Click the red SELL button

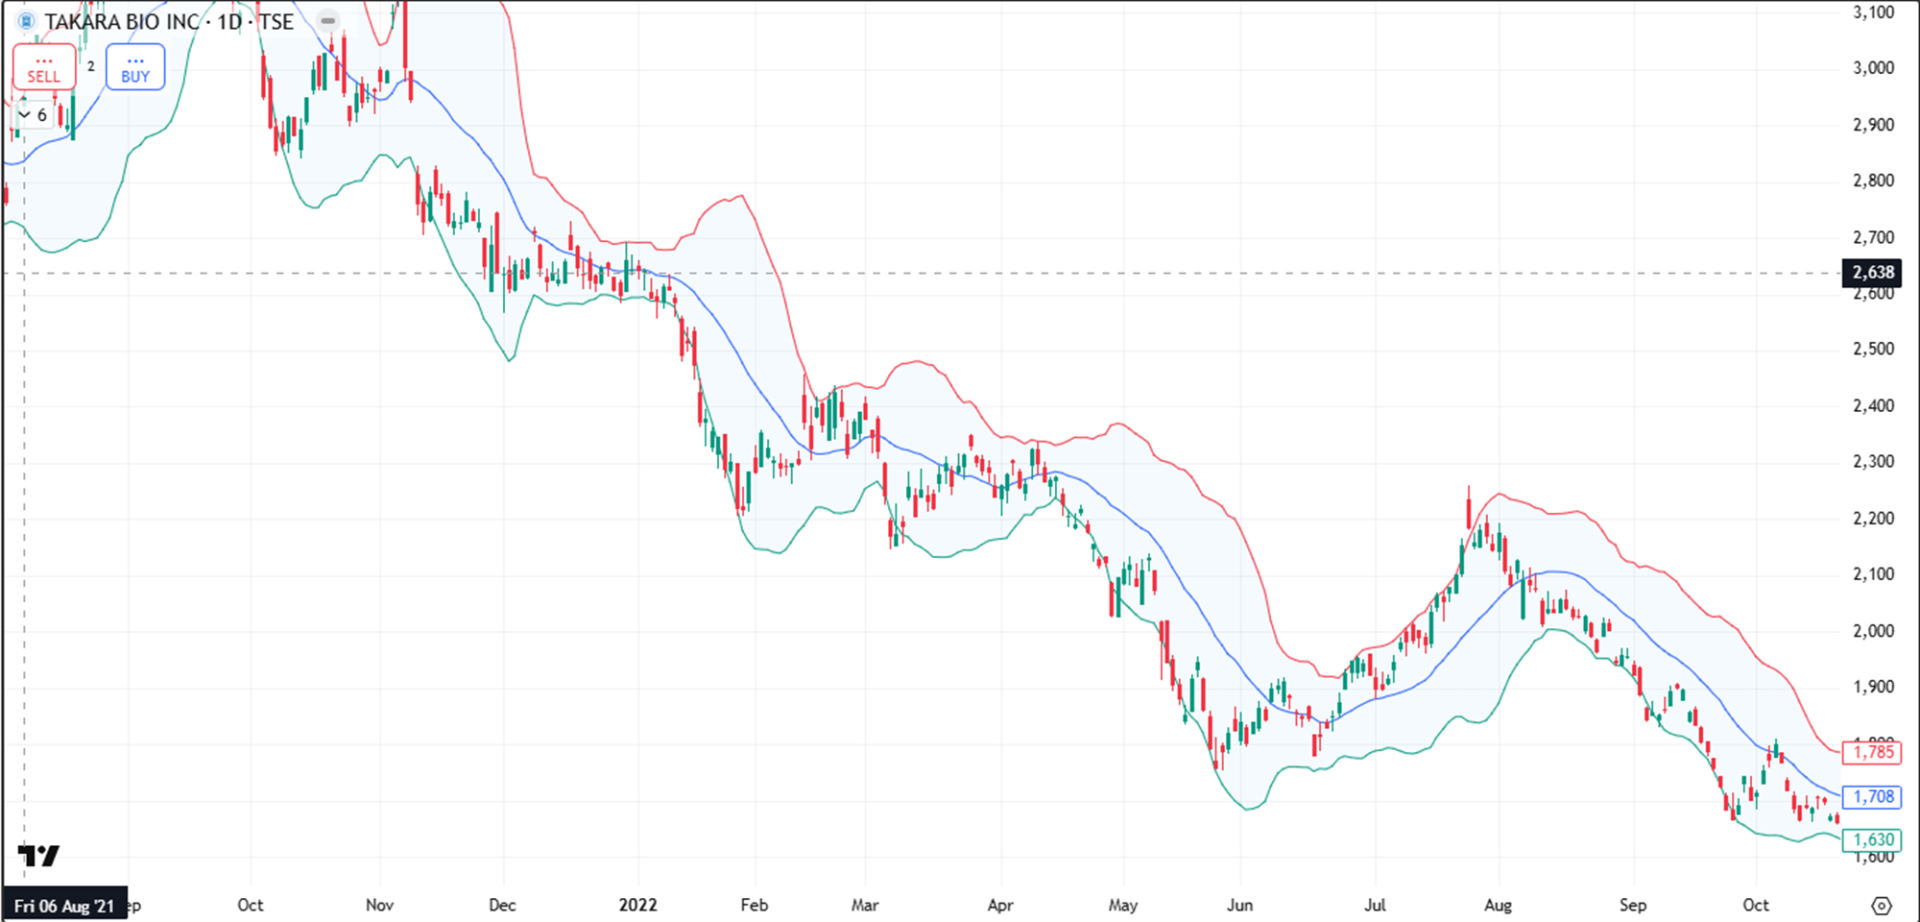(44, 68)
